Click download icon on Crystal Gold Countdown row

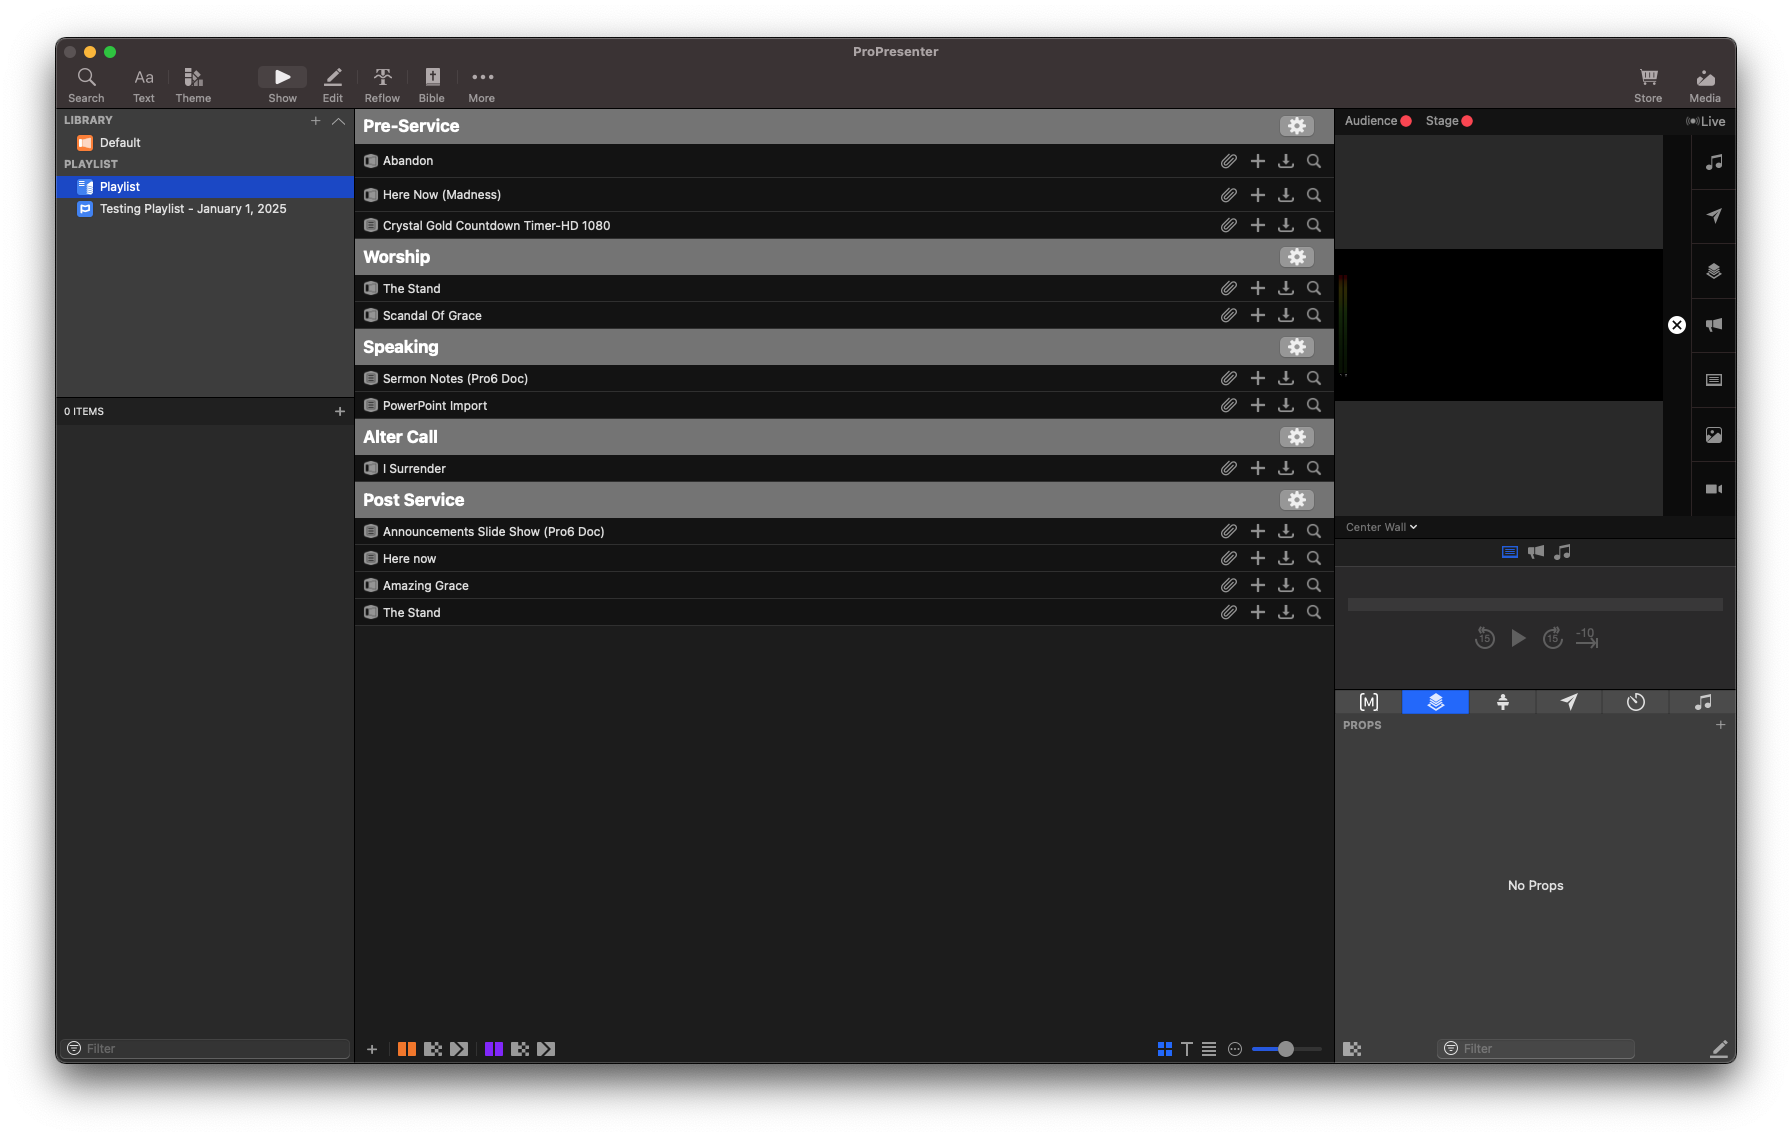click(1286, 225)
